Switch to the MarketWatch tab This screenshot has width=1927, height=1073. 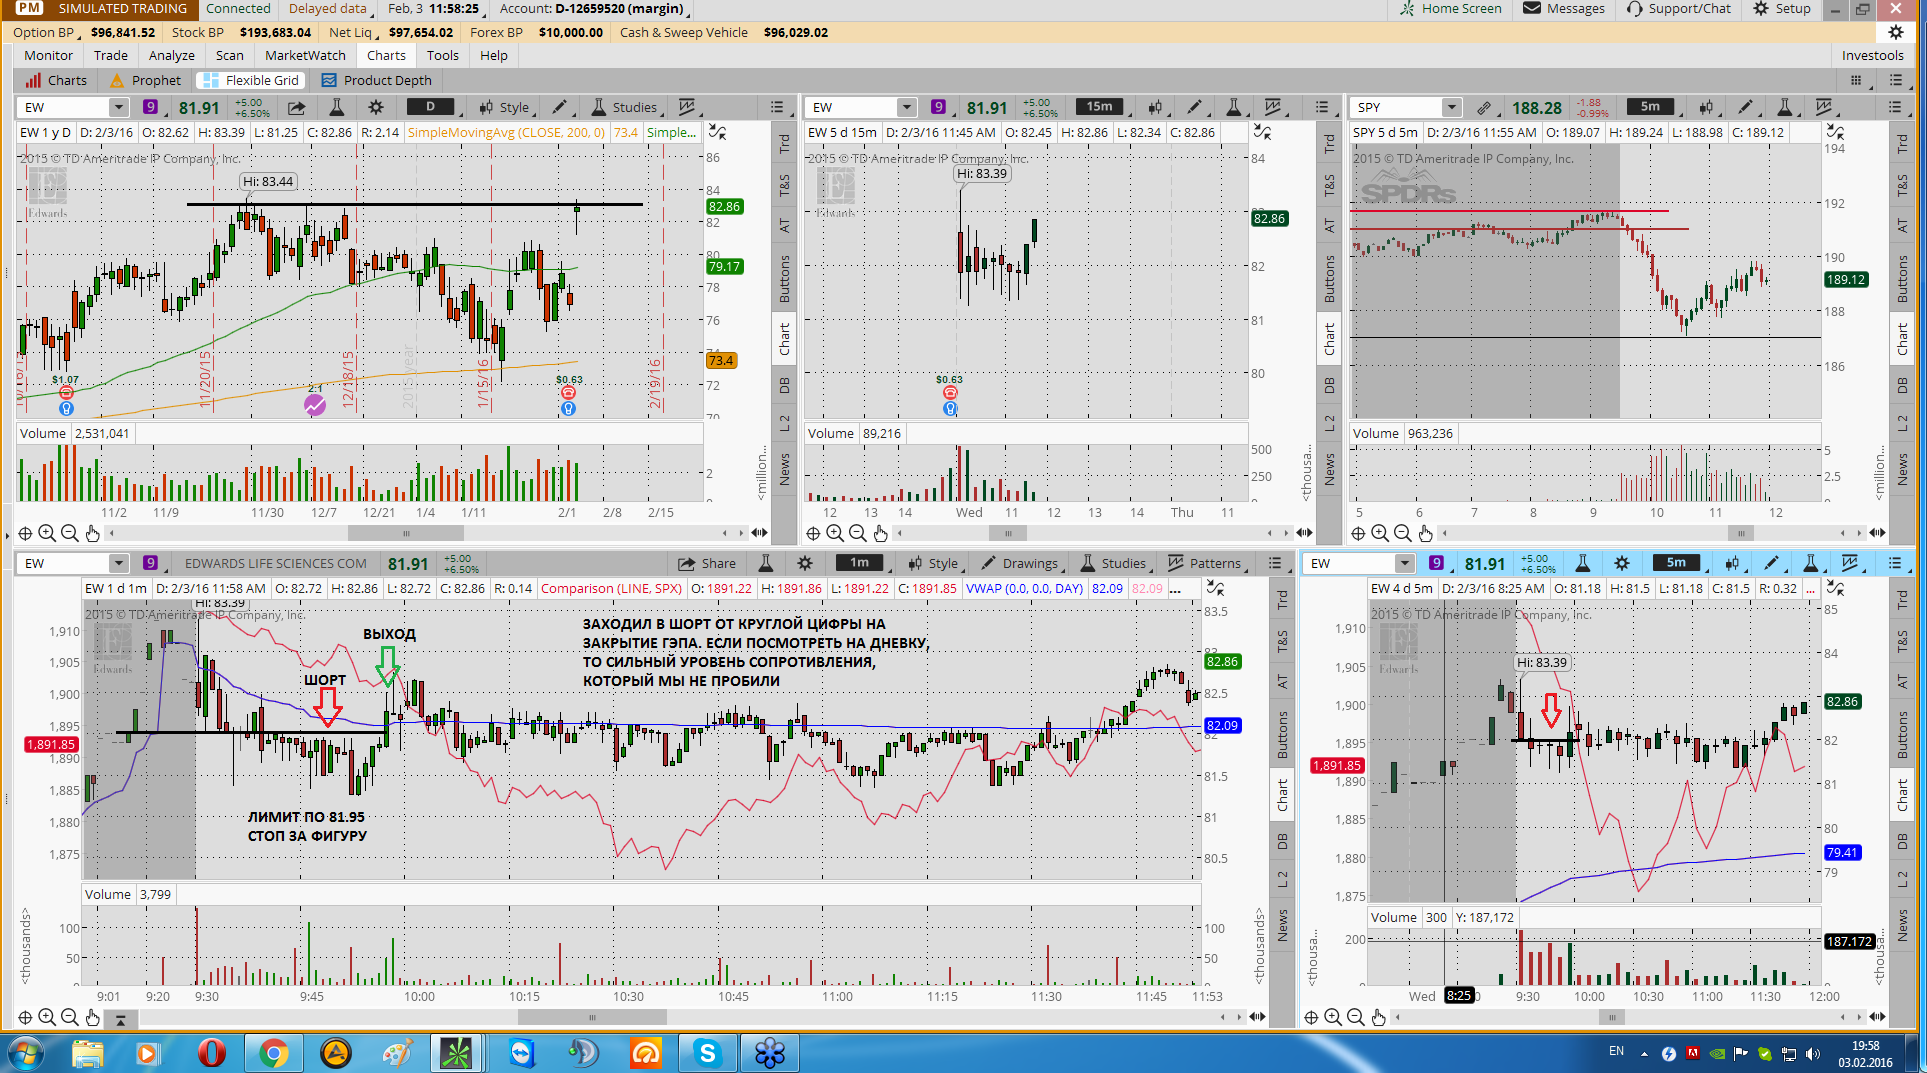[305, 56]
